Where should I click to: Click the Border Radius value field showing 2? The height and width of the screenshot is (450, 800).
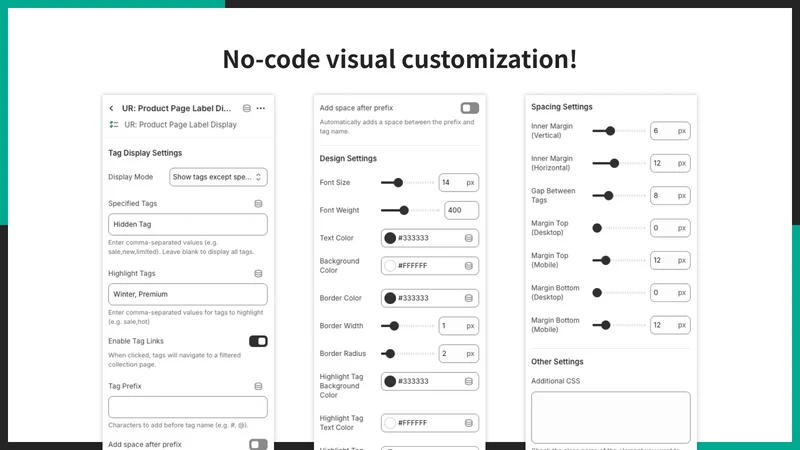coord(459,354)
